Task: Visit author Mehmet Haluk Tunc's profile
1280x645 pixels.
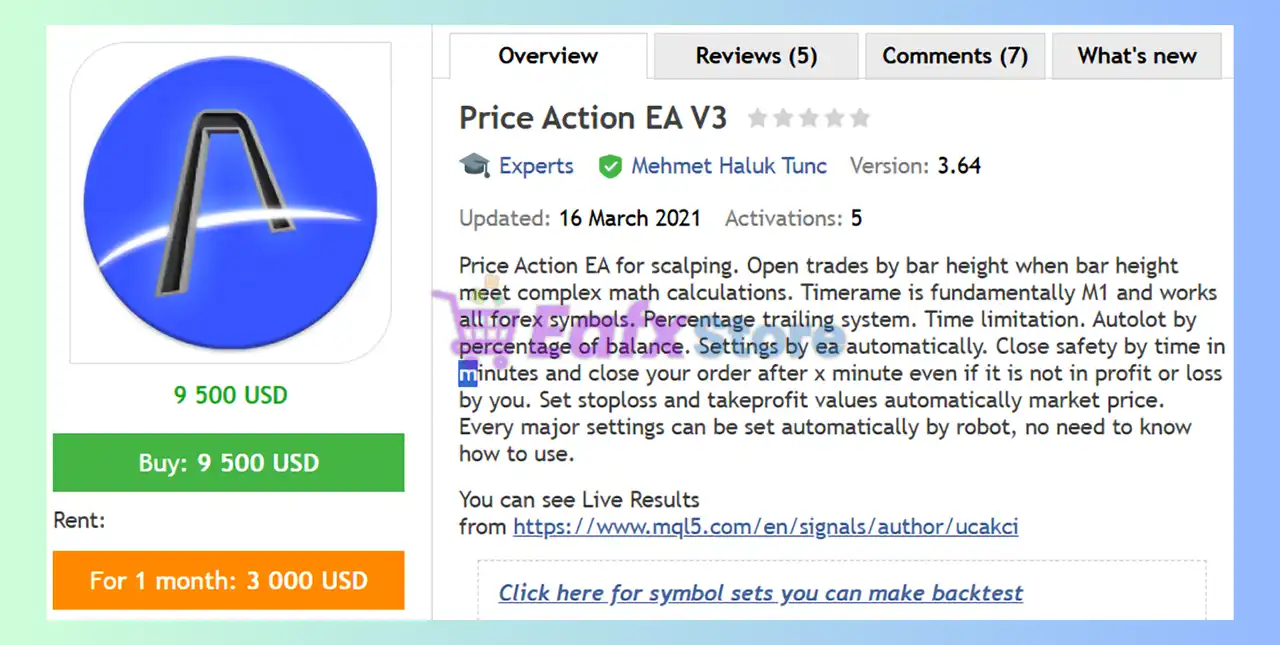Action: tap(728, 166)
